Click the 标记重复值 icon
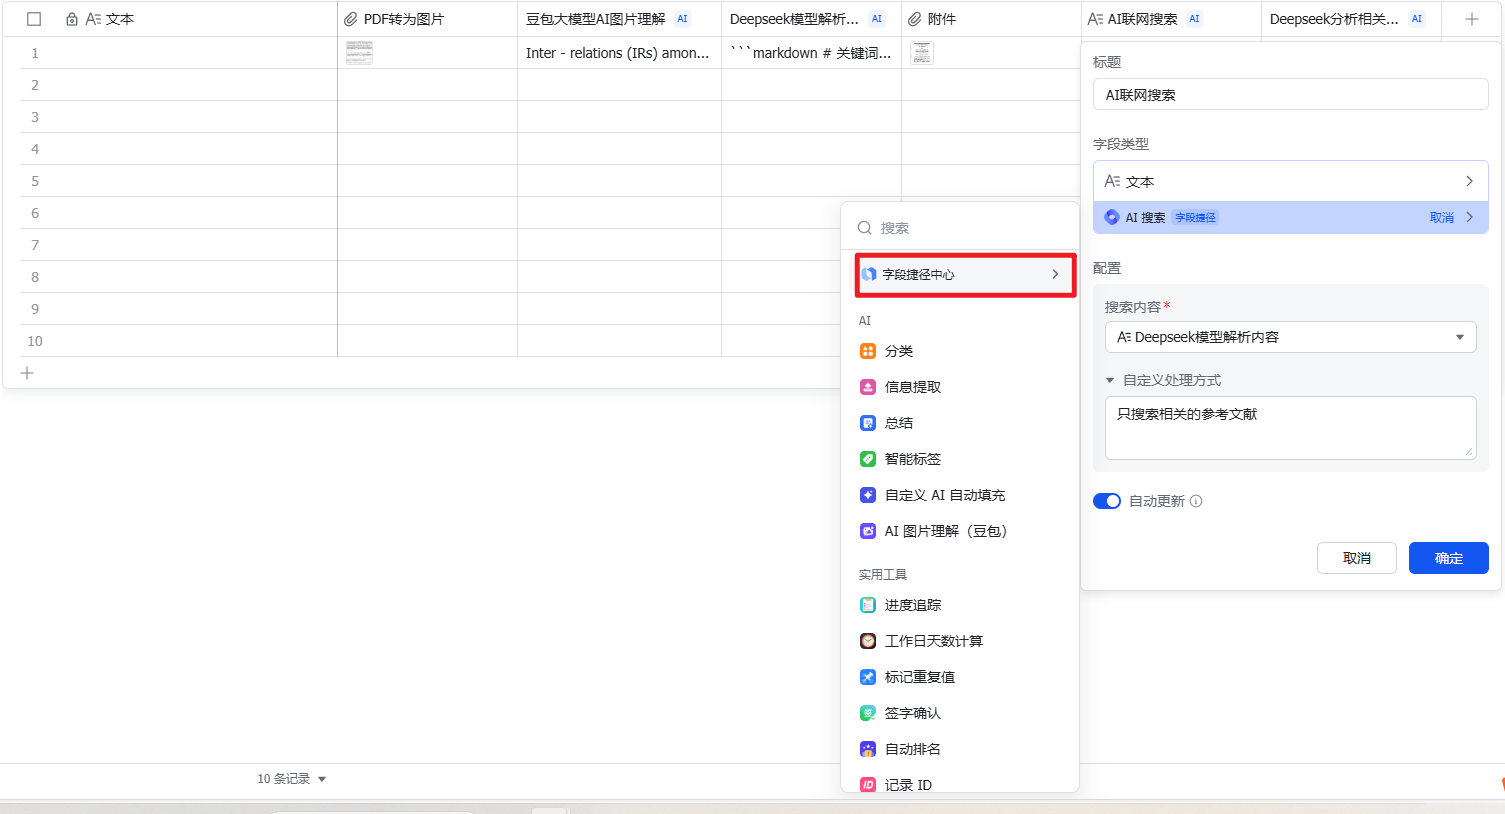The width and height of the screenshot is (1505, 814). click(x=868, y=677)
